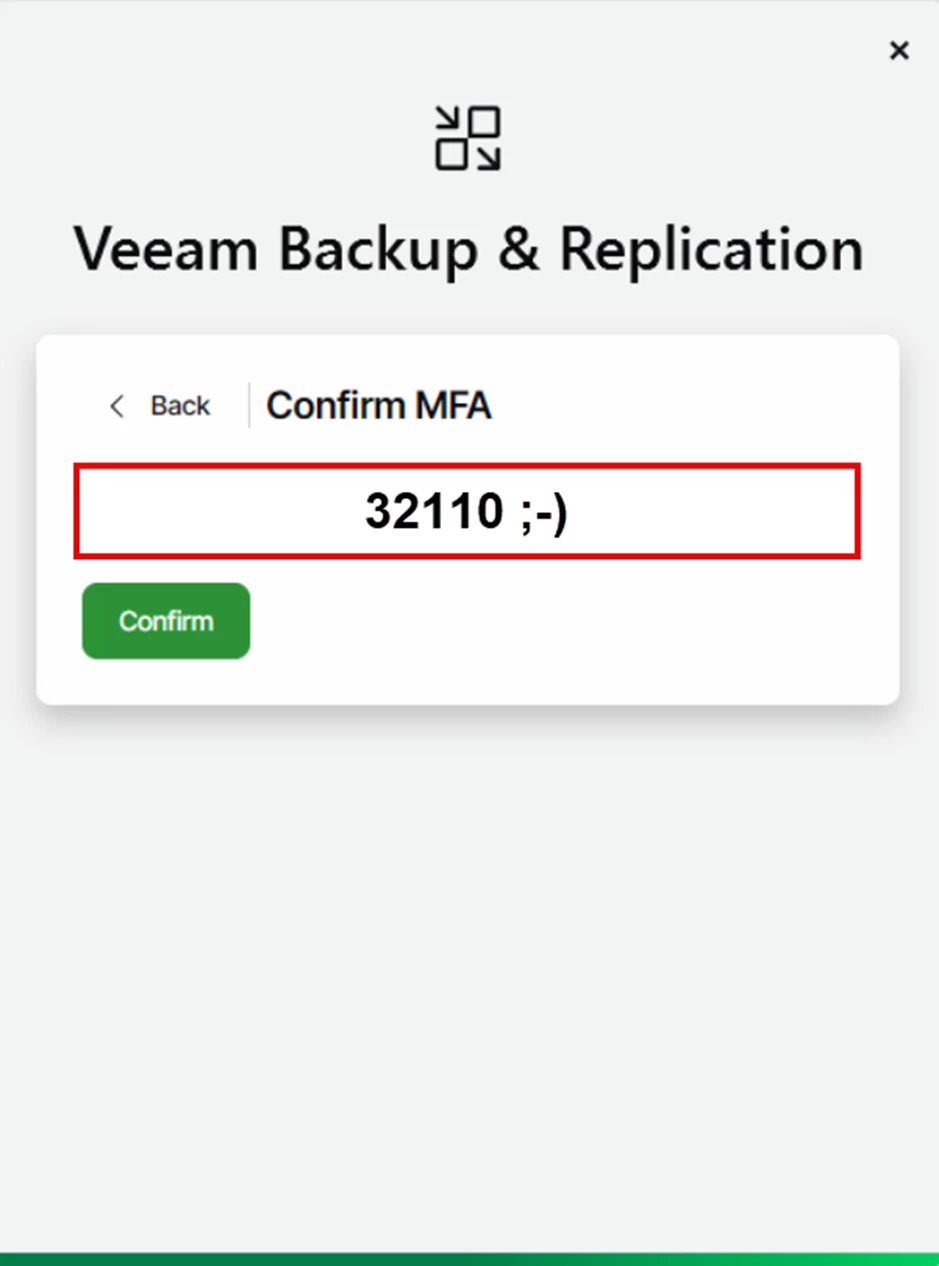Click the ampersand in the title

pyautogui.click(x=518, y=249)
